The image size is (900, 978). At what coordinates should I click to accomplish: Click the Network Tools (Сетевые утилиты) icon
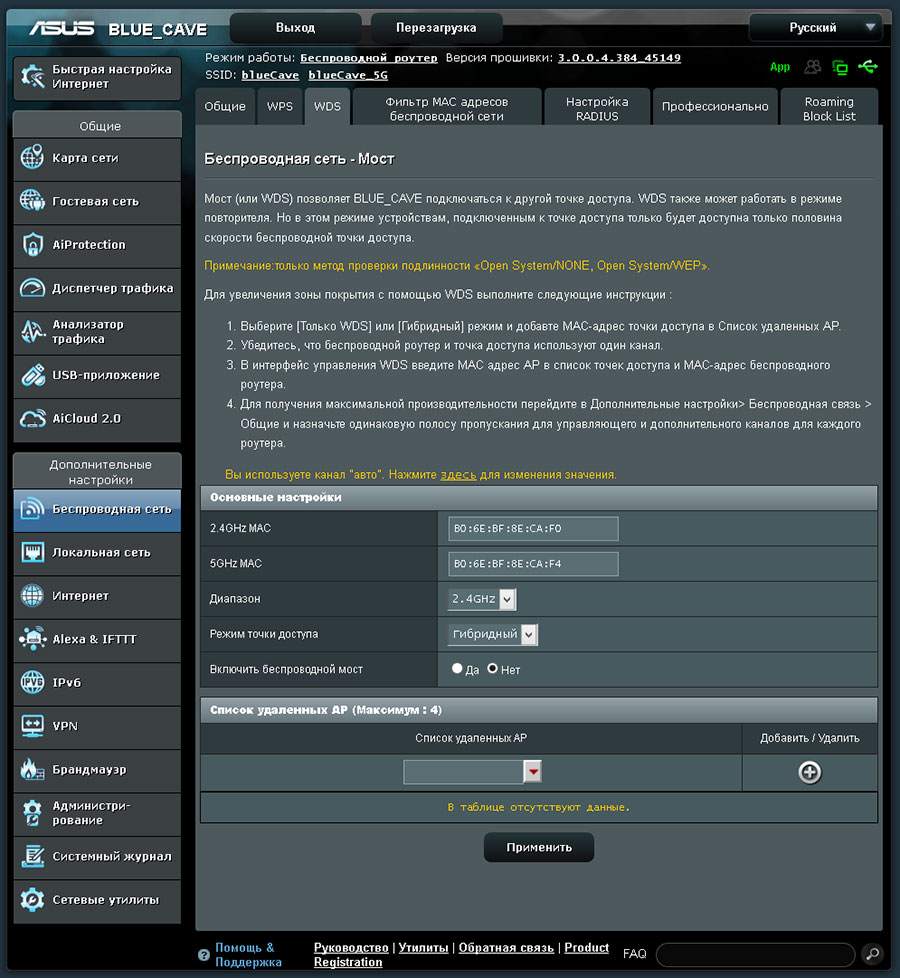point(32,899)
